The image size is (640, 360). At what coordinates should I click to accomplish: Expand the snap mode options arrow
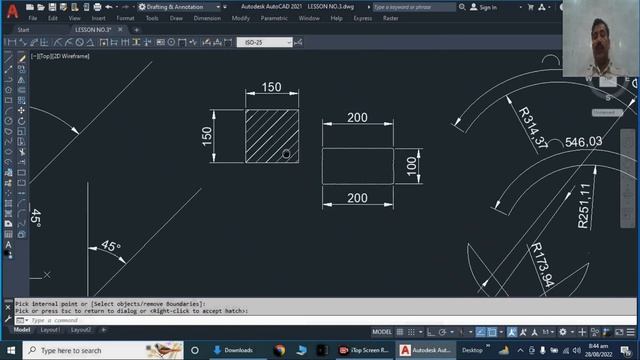point(421,332)
